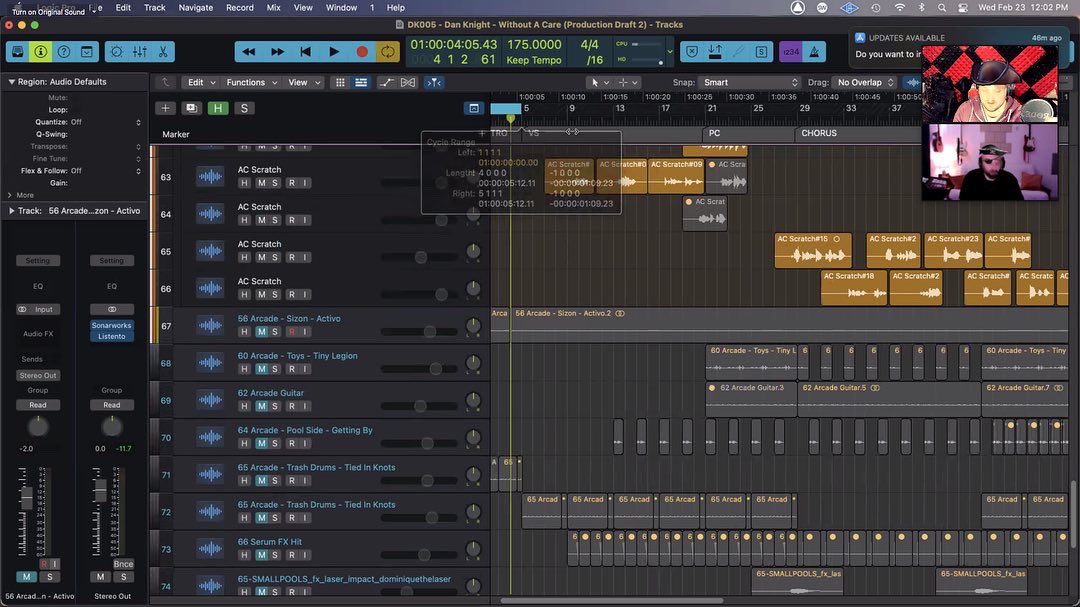Record-enable track 67 Arcade Sizon Activo
Viewport: 1080px width, 607px height.
tap(292, 332)
